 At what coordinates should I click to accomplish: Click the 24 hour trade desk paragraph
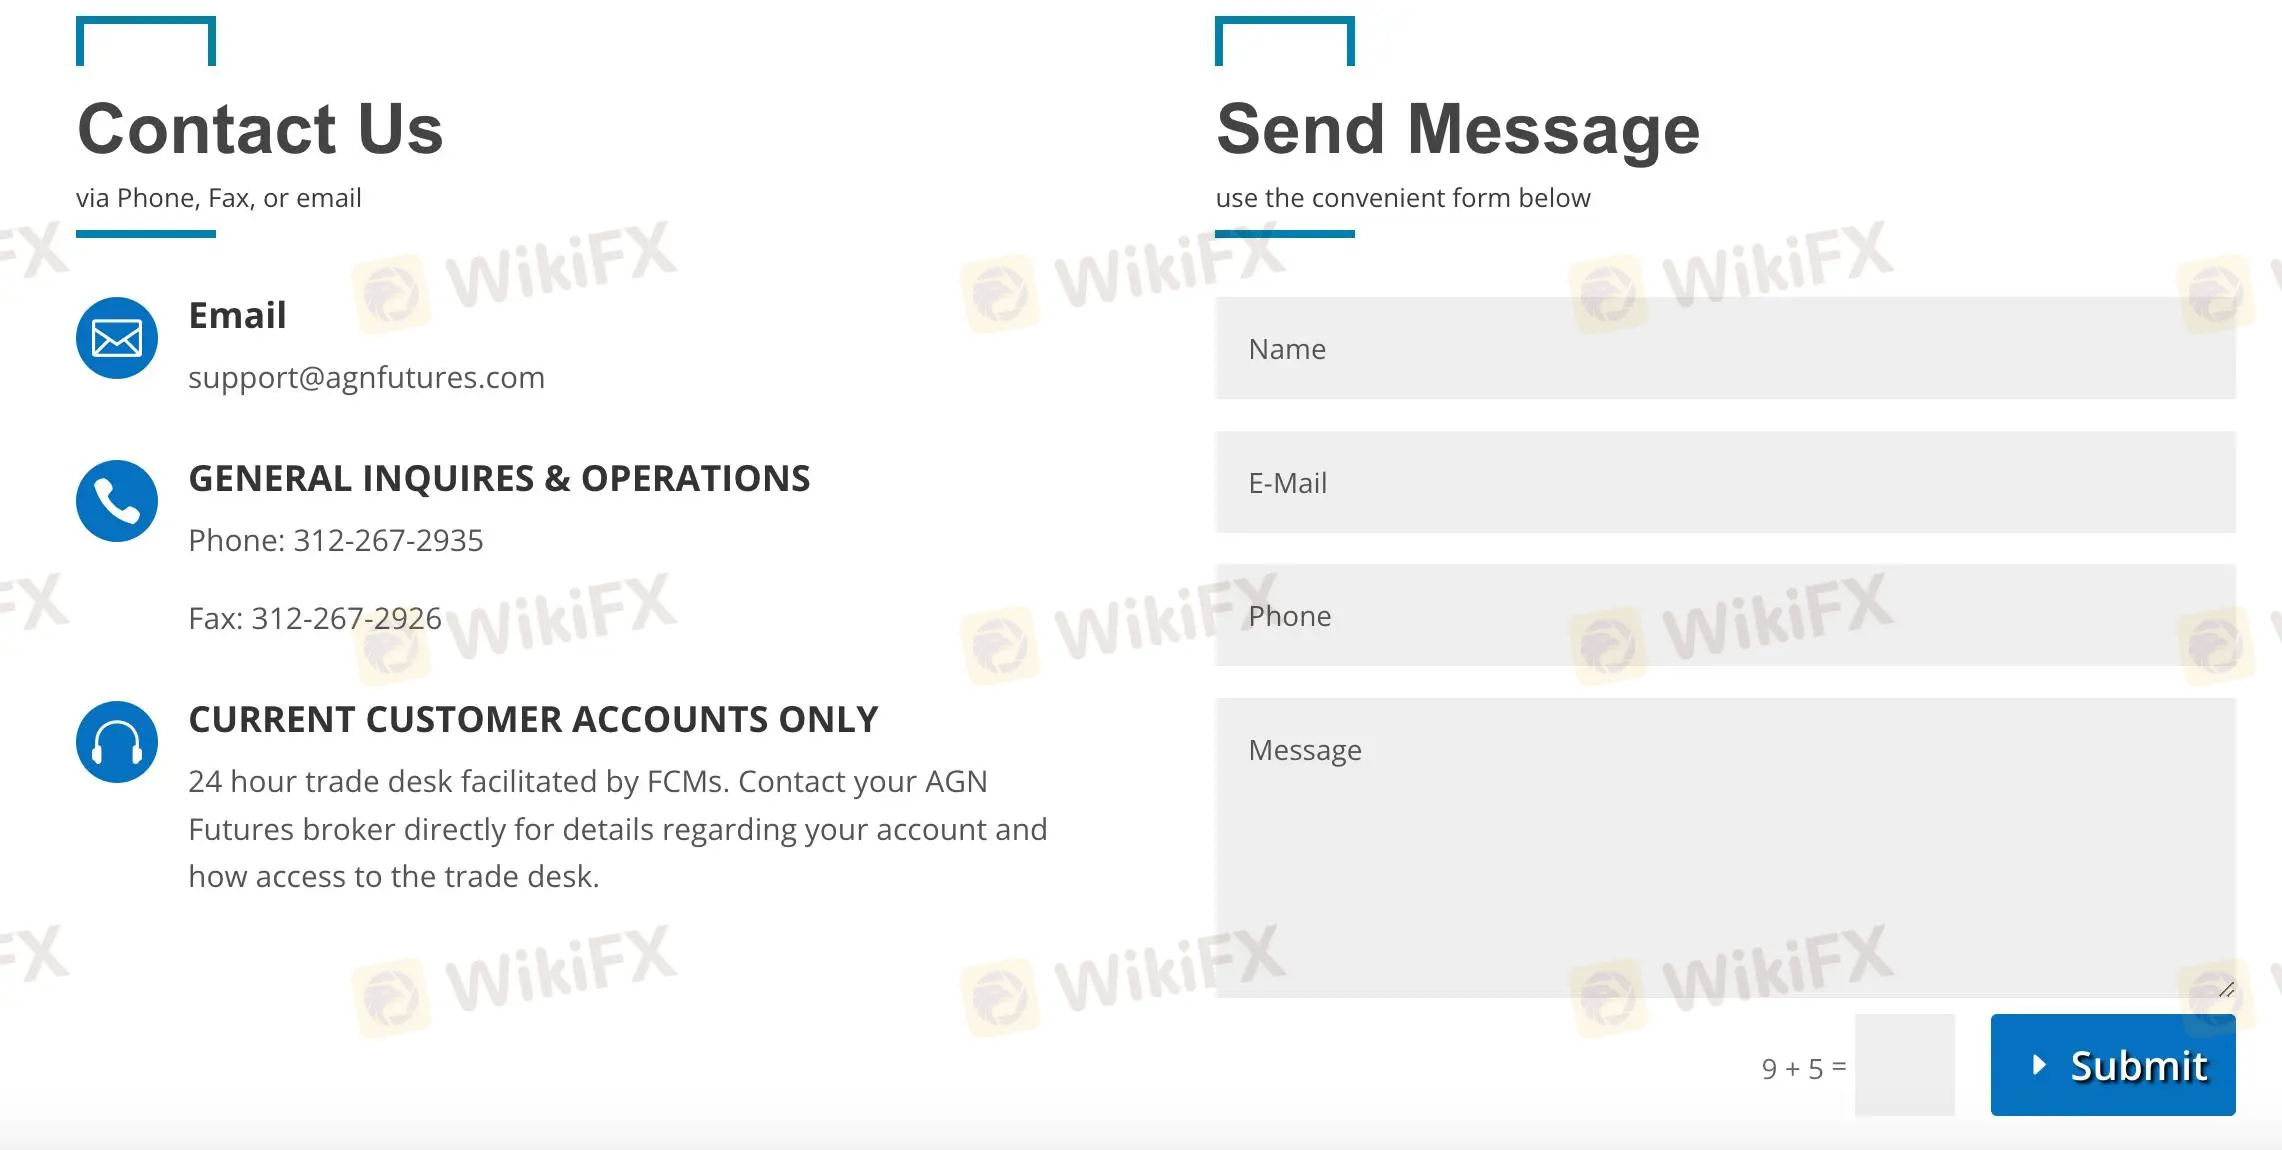click(x=618, y=829)
